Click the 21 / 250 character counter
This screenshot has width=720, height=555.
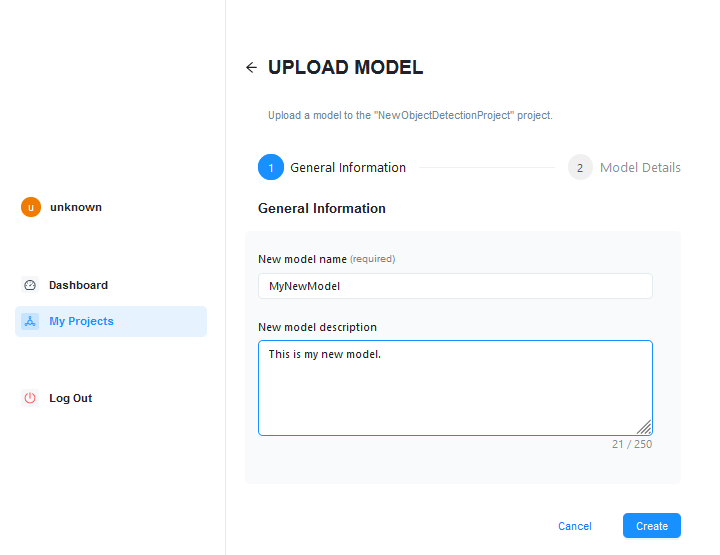[632, 444]
